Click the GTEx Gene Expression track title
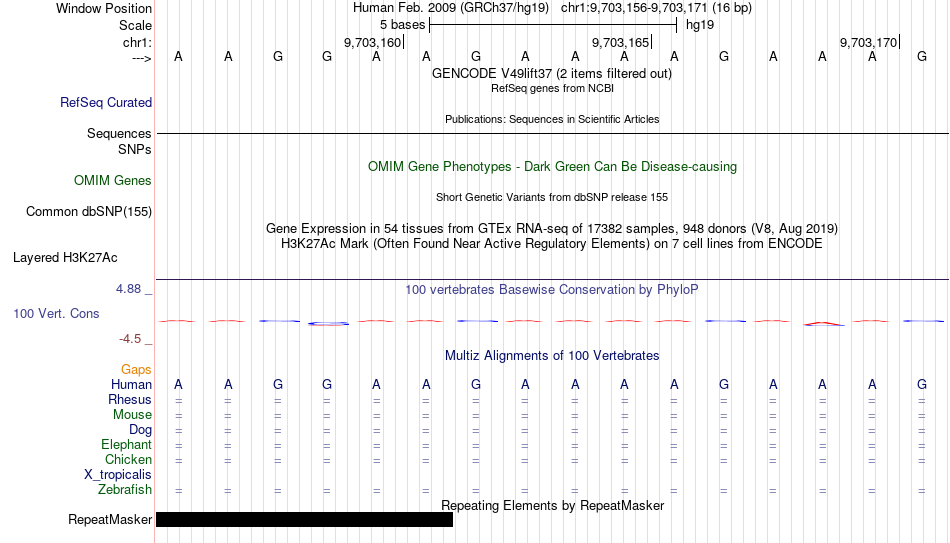This screenshot has height=543, width=950. pyautogui.click(x=552, y=228)
